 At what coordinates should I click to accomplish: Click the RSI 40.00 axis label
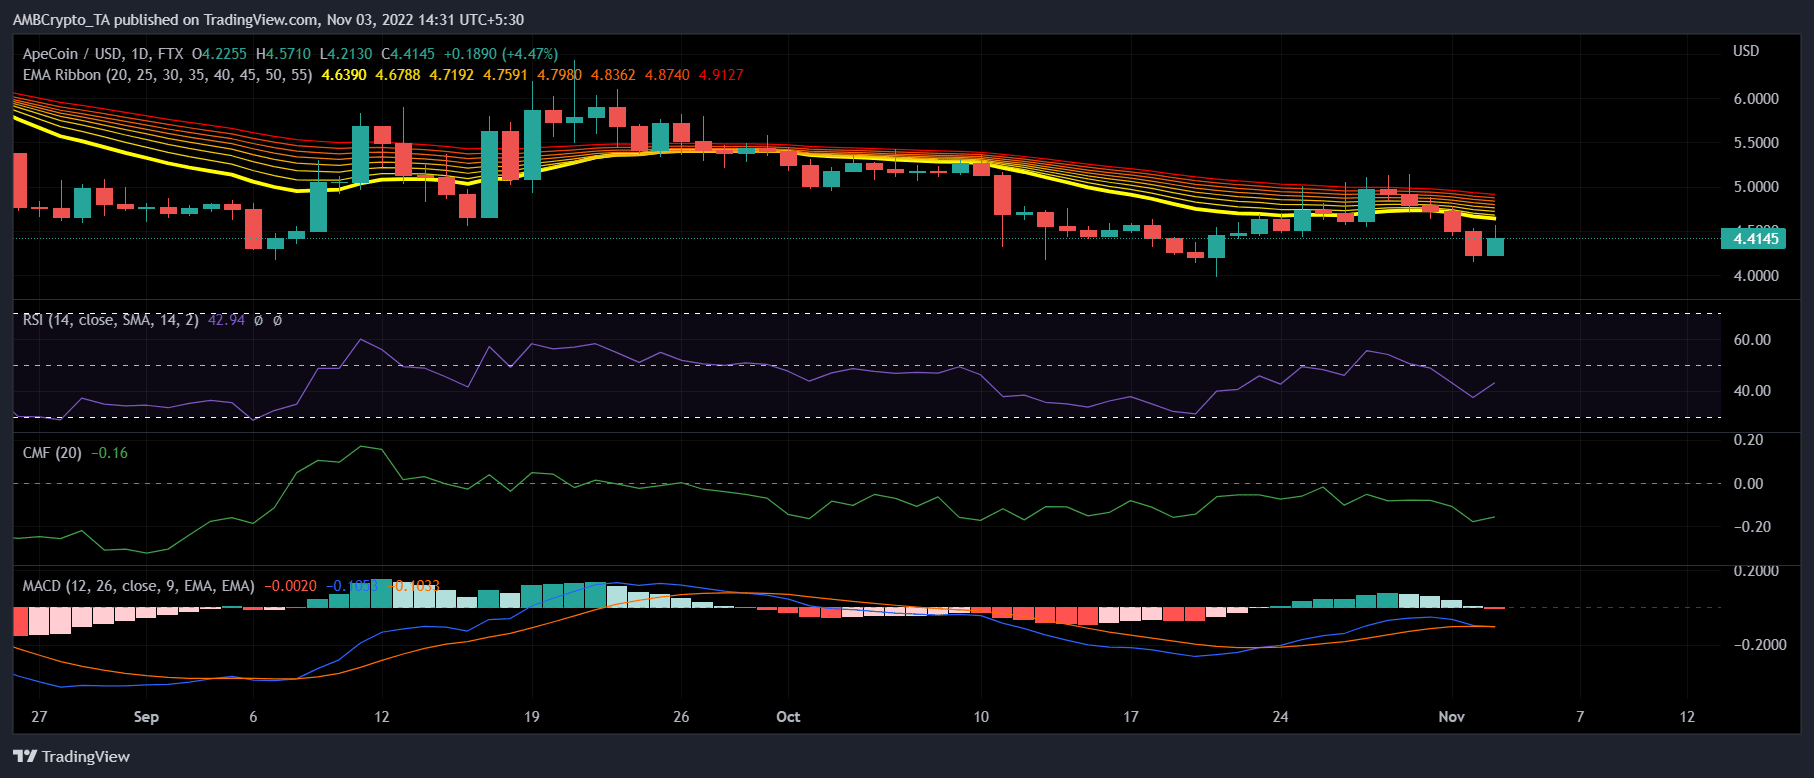click(x=1752, y=391)
